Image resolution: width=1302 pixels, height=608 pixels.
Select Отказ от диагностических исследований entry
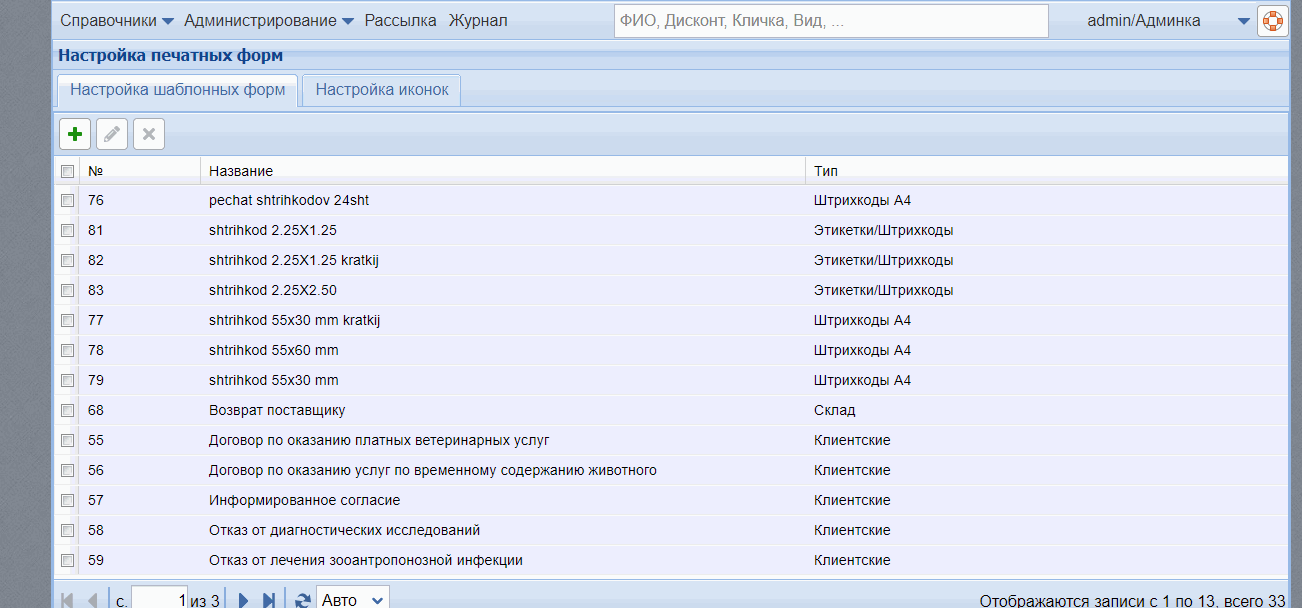click(x=345, y=530)
